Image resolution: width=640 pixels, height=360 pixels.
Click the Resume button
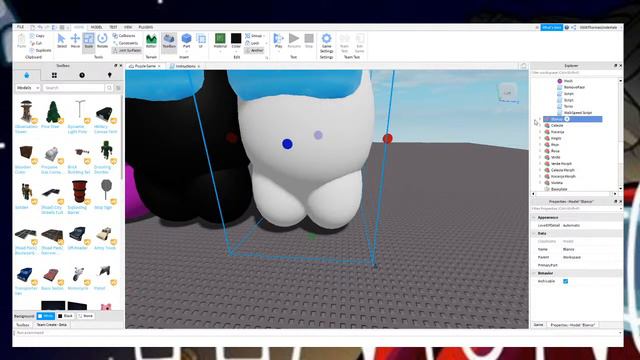click(294, 41)
